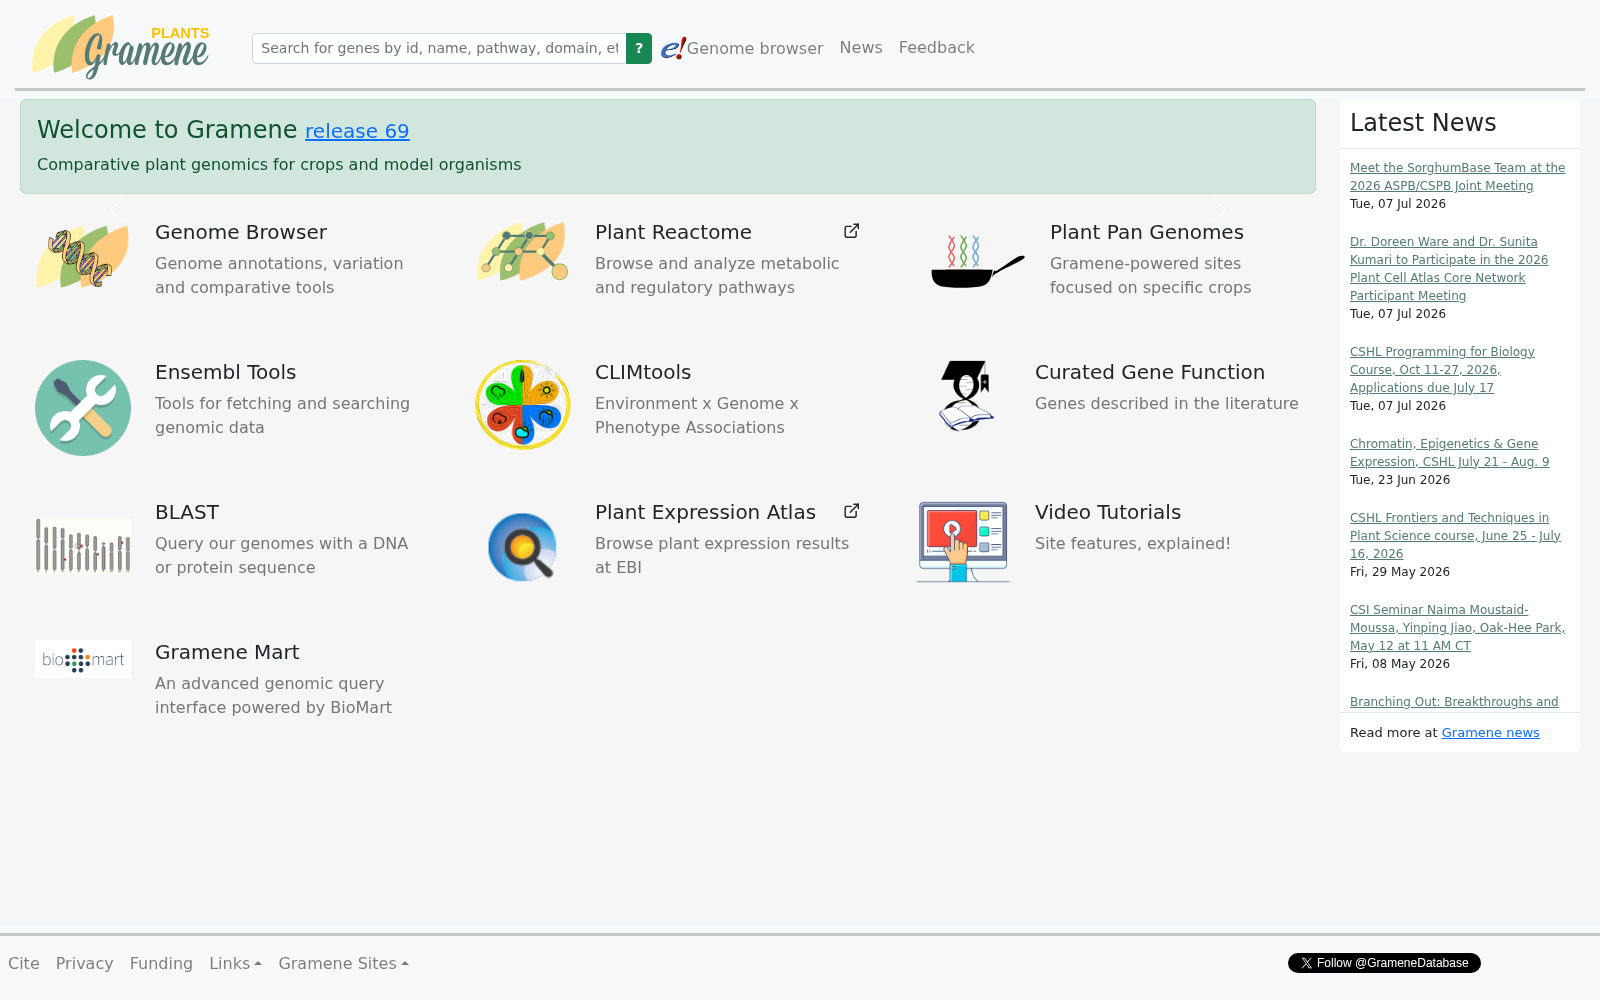Open the Cite footer link

tap(24, 963)
